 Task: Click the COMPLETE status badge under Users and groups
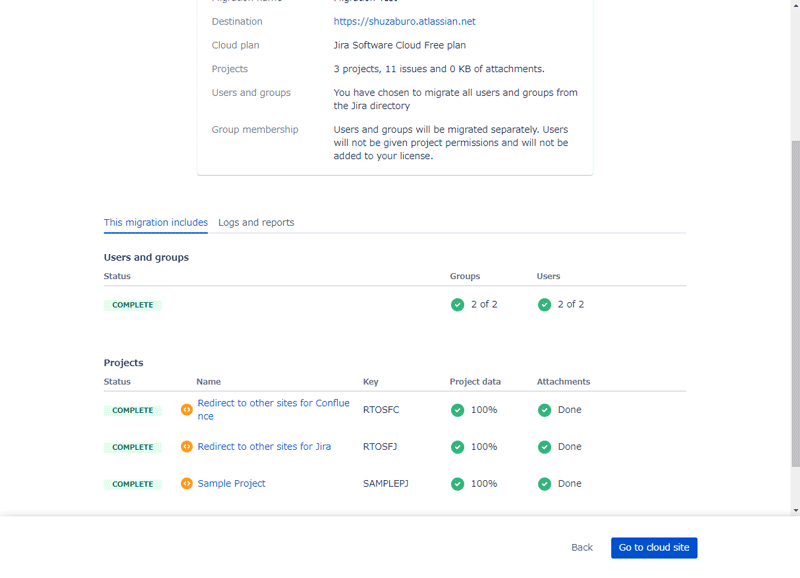[133, 305]
